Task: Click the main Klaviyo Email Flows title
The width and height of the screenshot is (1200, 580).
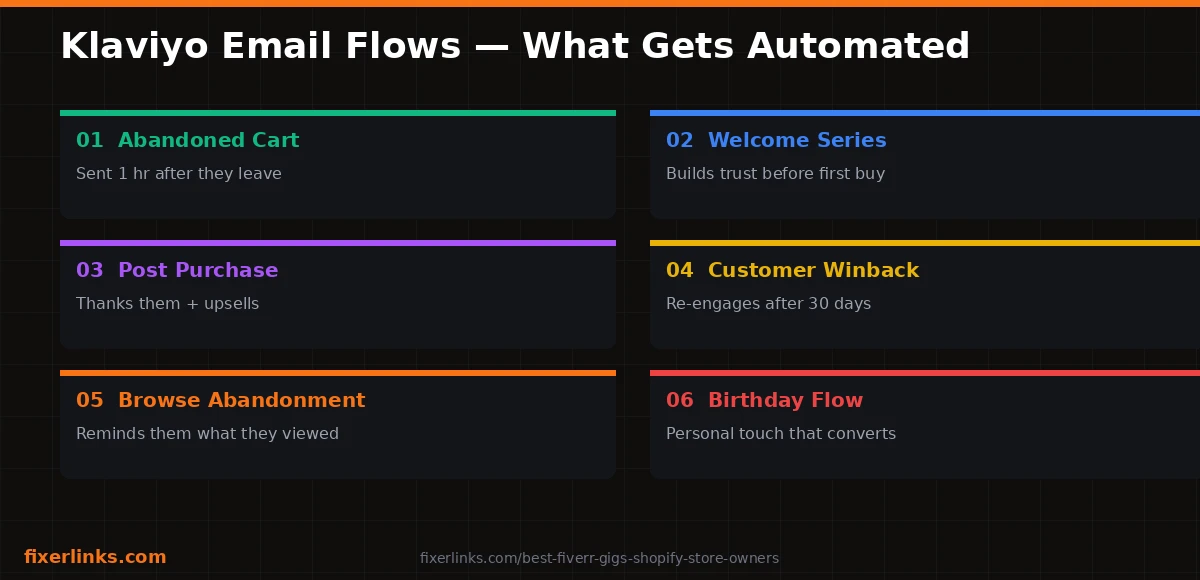Action: tap(515, 47)
